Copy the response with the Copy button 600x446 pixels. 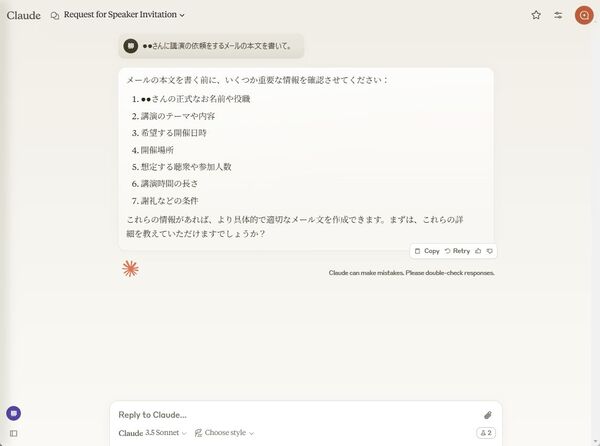pyautogui.click(x=427, y=251)
